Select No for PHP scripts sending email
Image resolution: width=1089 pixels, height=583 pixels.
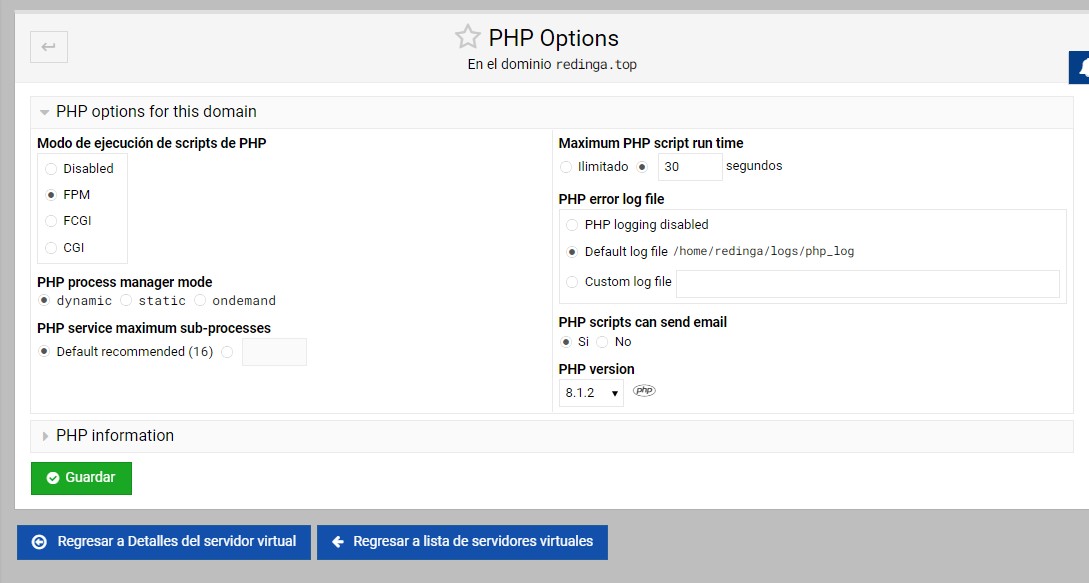click(602, 342)
